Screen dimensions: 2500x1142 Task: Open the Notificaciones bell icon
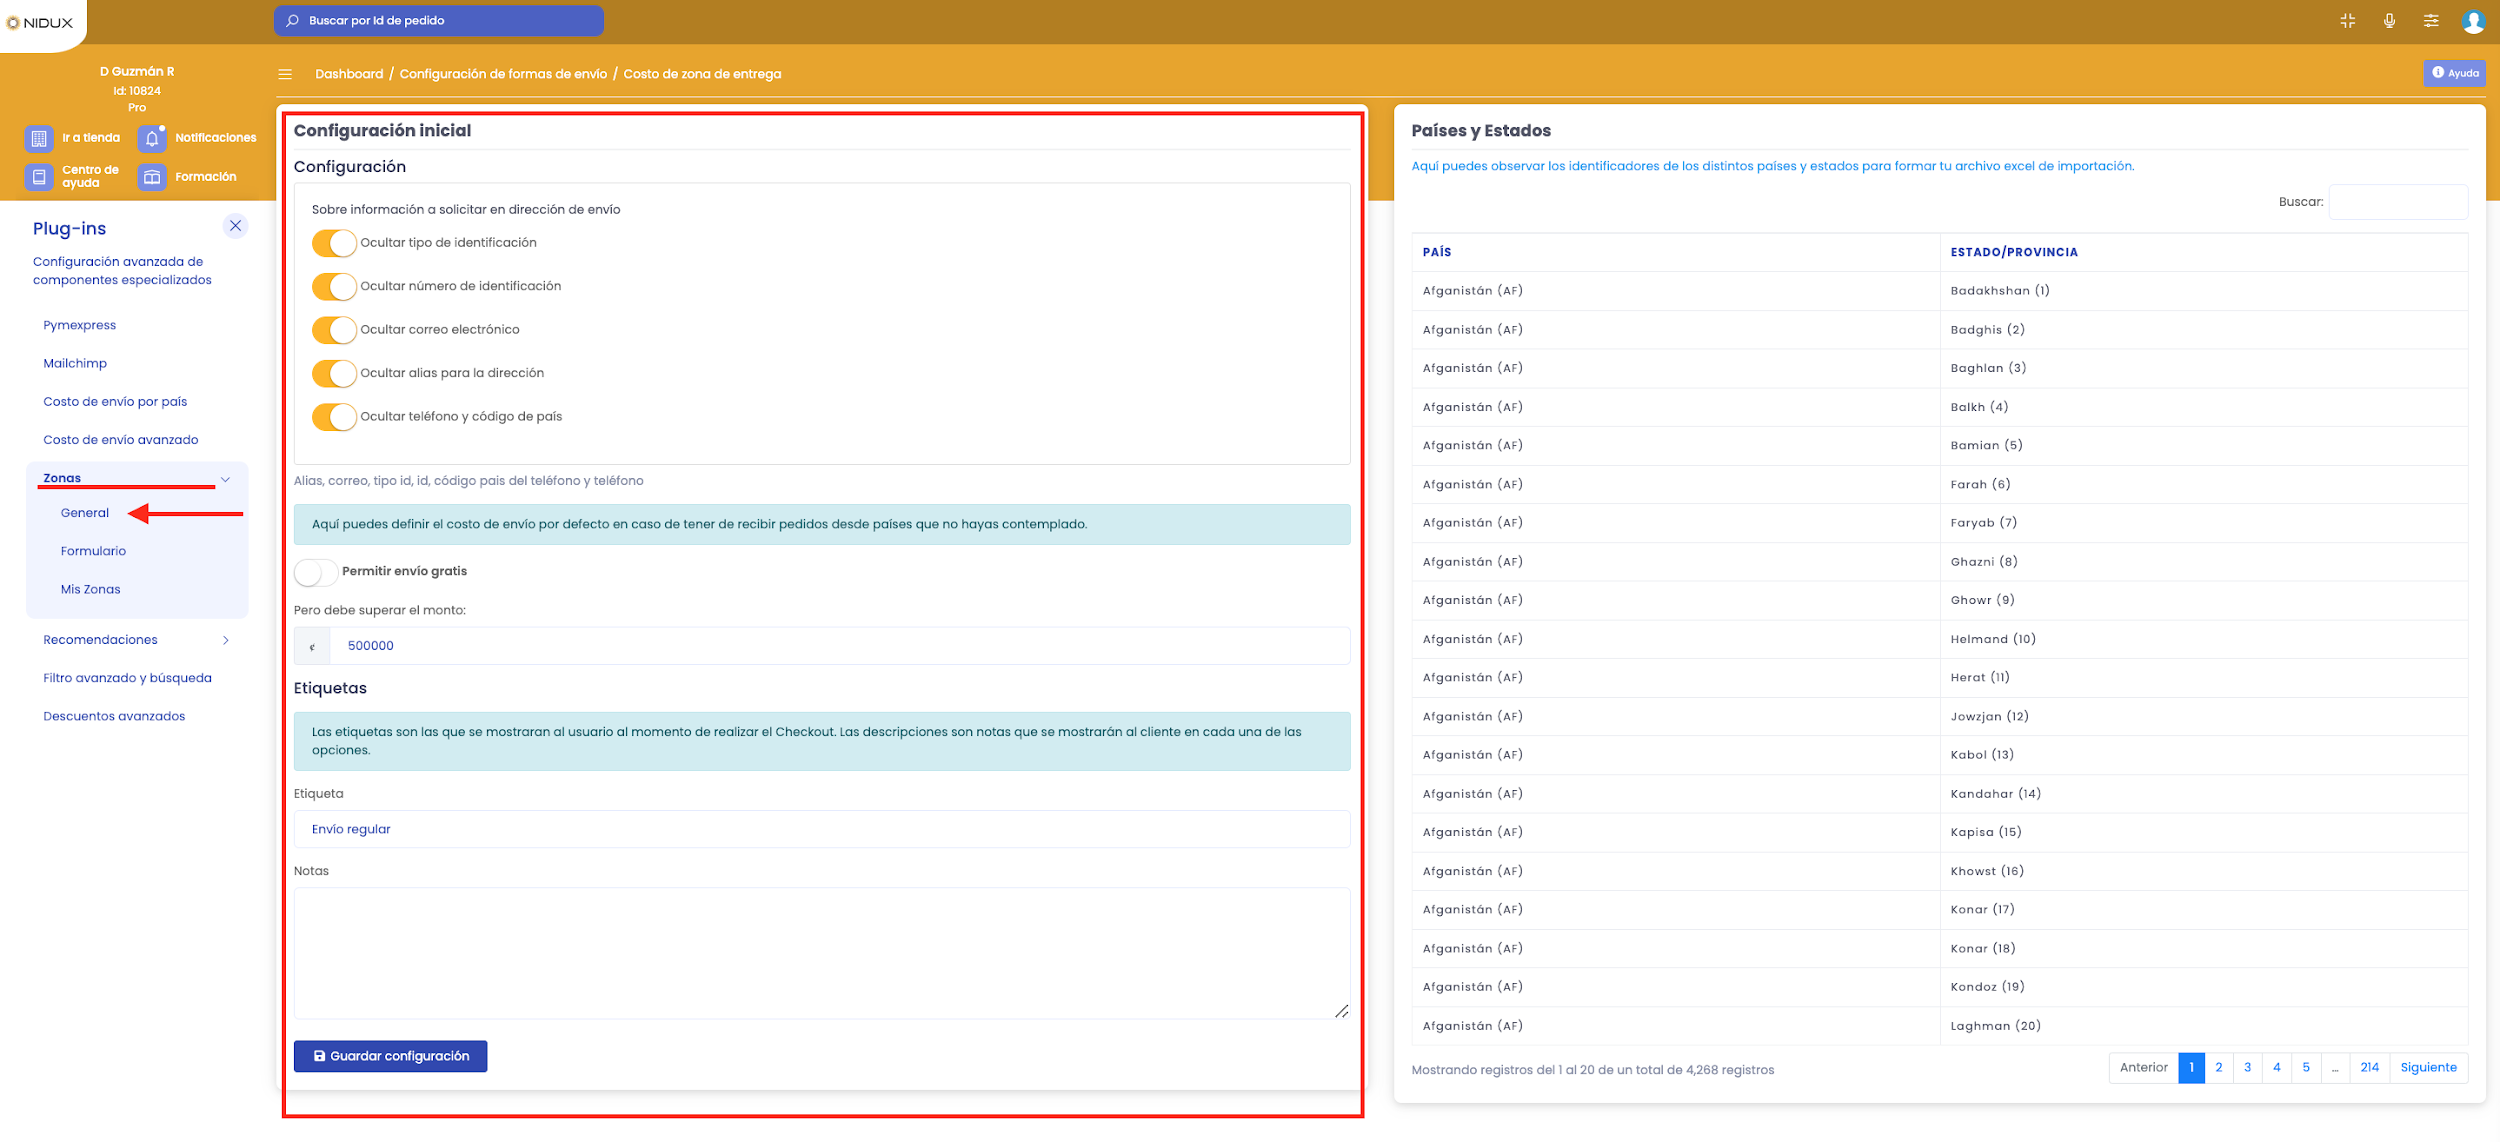(152, 138)
